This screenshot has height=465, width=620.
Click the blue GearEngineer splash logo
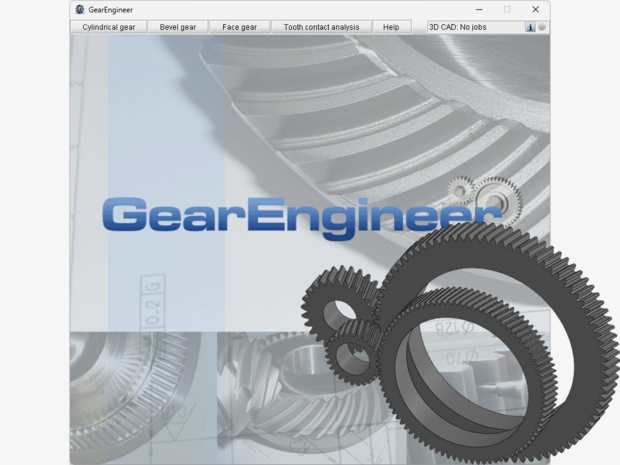coord(300,217)
